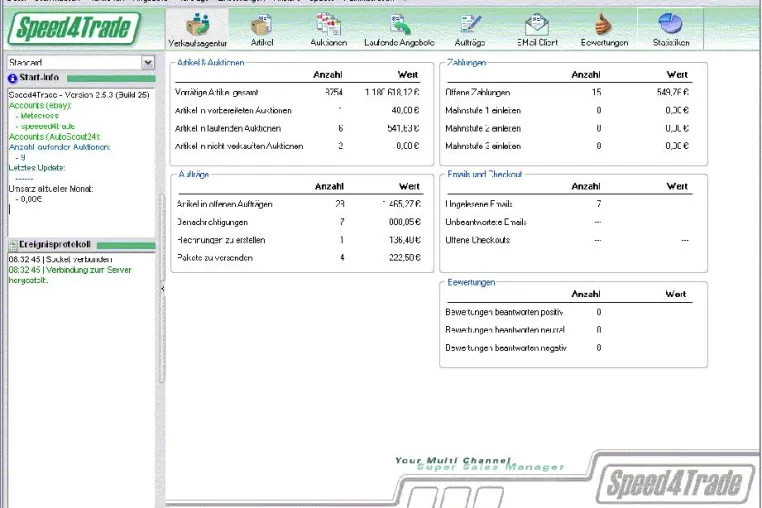The image size is (762, 508).
Task: Select Artikel in offenen Aufträgen row
Action: pyautogui.click(x=298, y=204)
